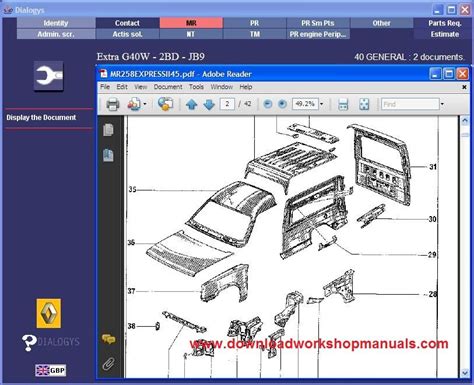Expand the Find options dropdown arrow
This screenshot has height=385, width=474.
pyautogui.click(x=442, y=104)
